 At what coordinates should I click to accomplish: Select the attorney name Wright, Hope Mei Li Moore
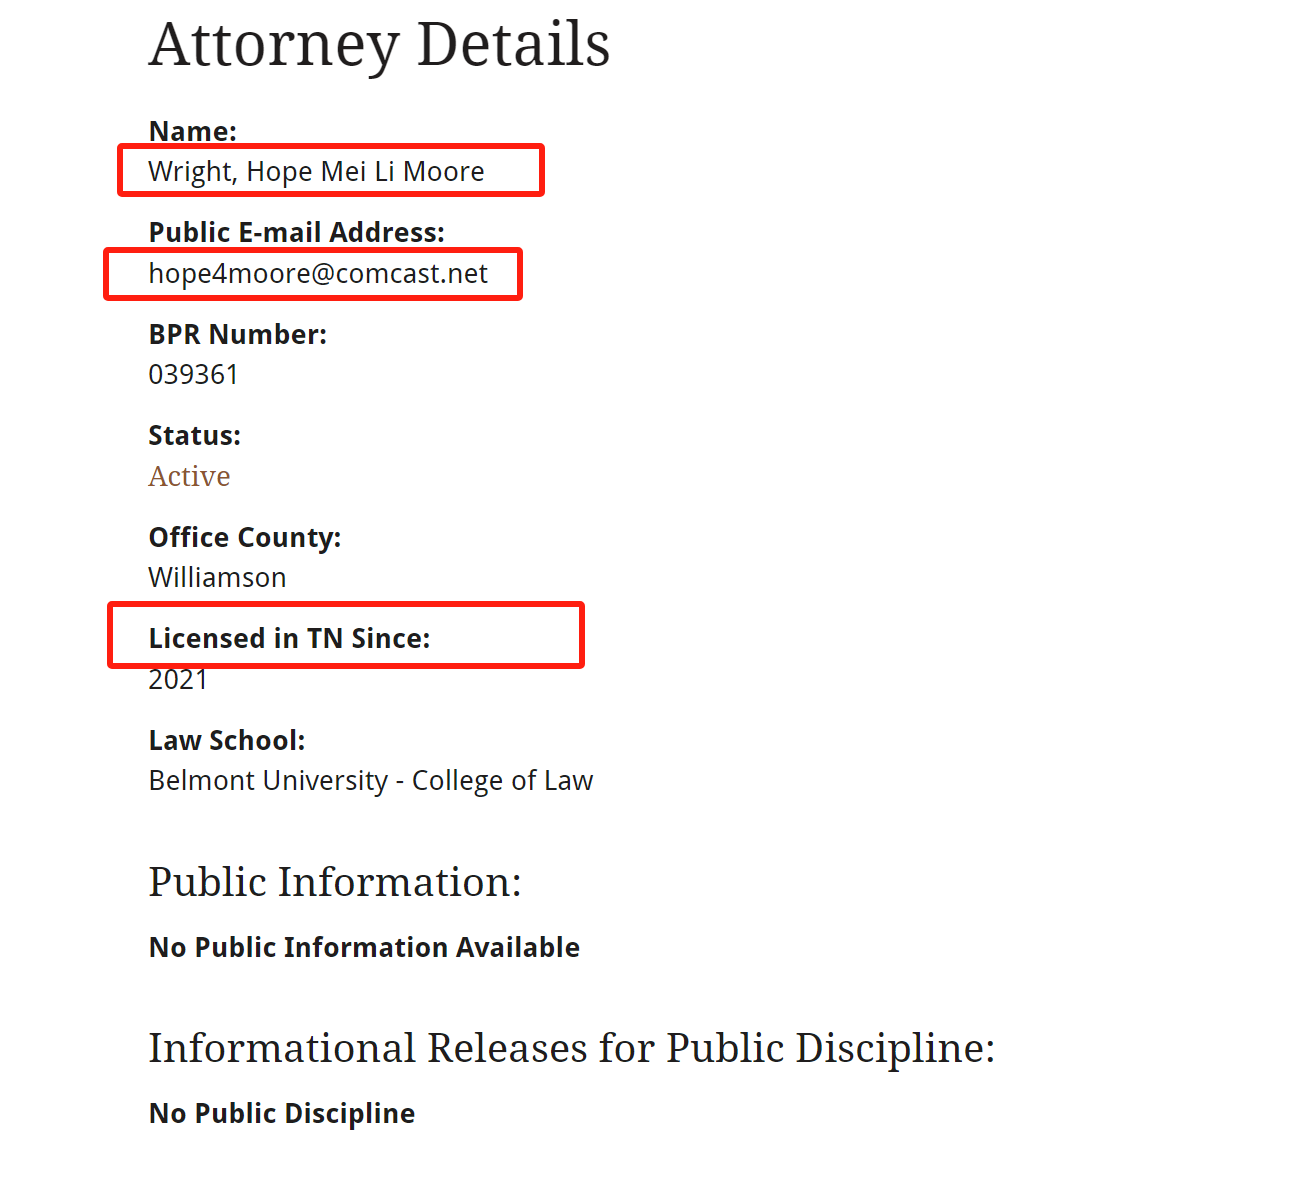tap(316, 172)
